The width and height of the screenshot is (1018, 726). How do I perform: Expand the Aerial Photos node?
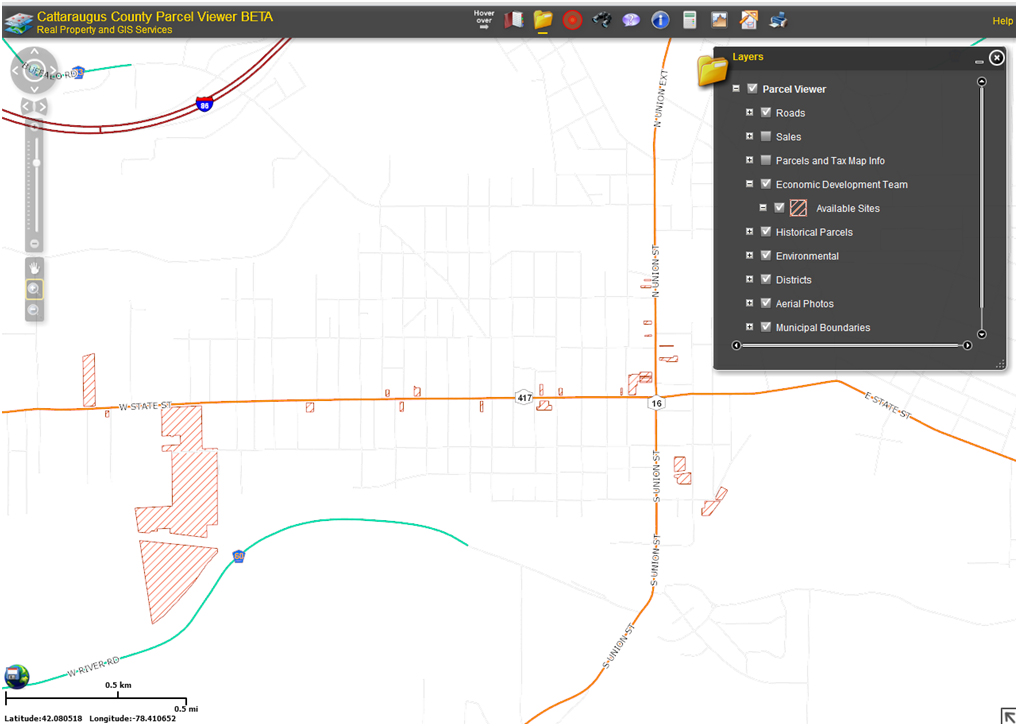tap(750, 303)
